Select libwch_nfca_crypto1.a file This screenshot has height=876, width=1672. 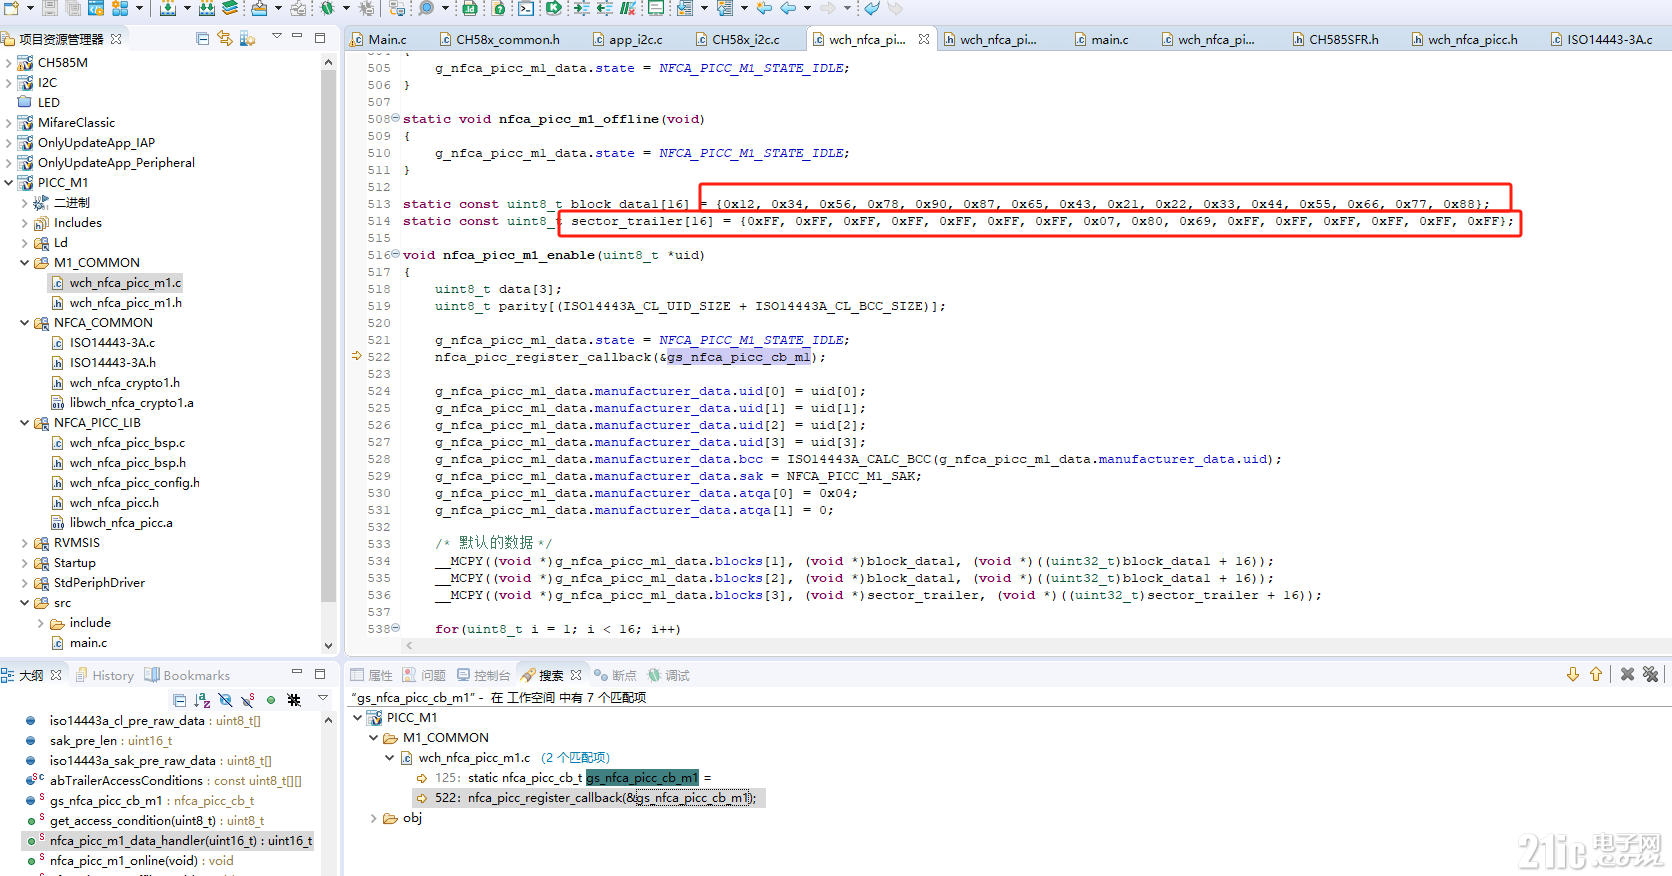click(x=131, y=402)
